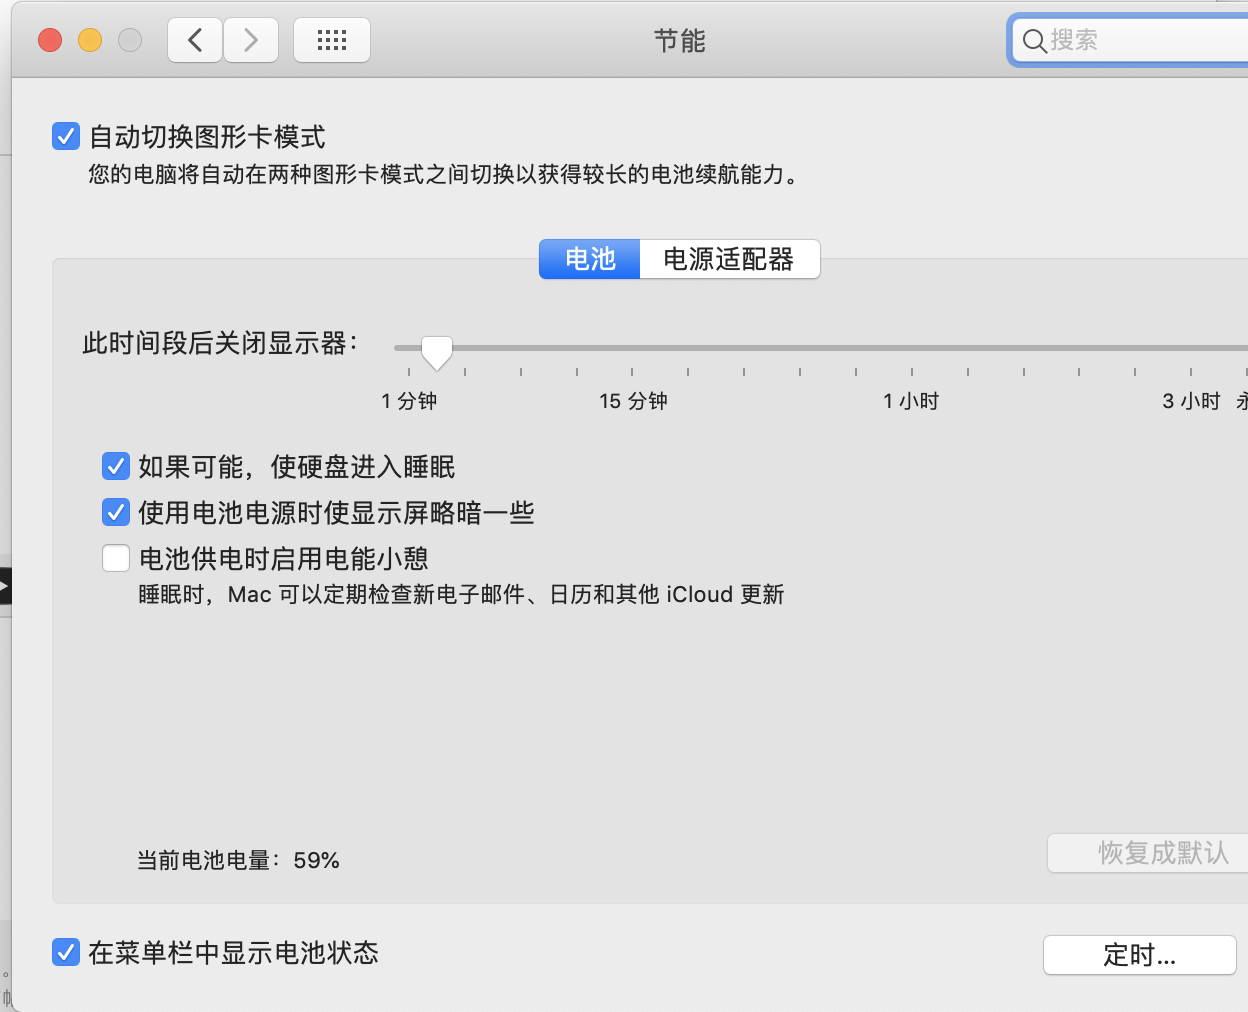
Task: Uncheck 在菜单栏中显示电池状态
Action: (x=66, y=952)
